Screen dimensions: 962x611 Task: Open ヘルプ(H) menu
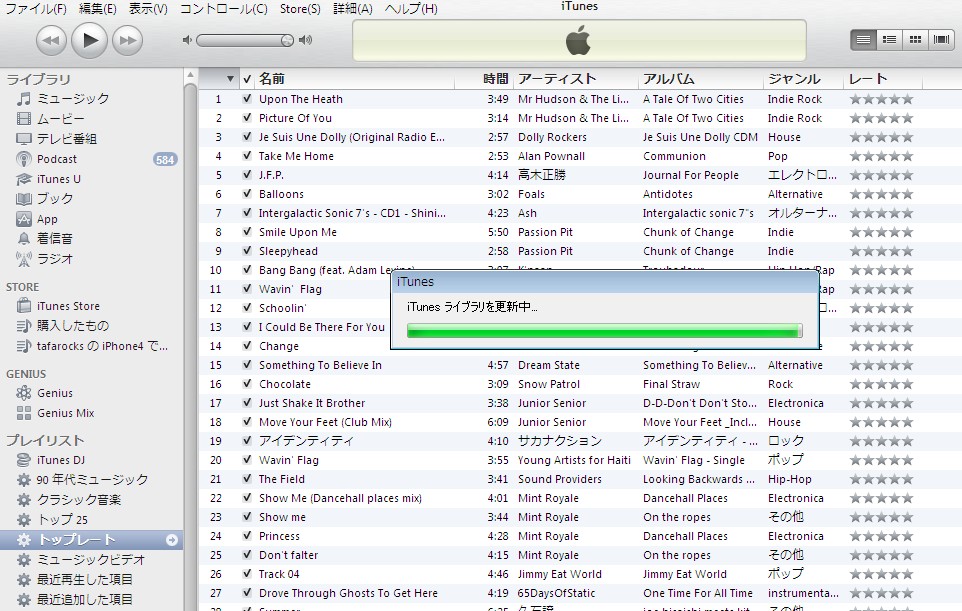click(411, 9)
